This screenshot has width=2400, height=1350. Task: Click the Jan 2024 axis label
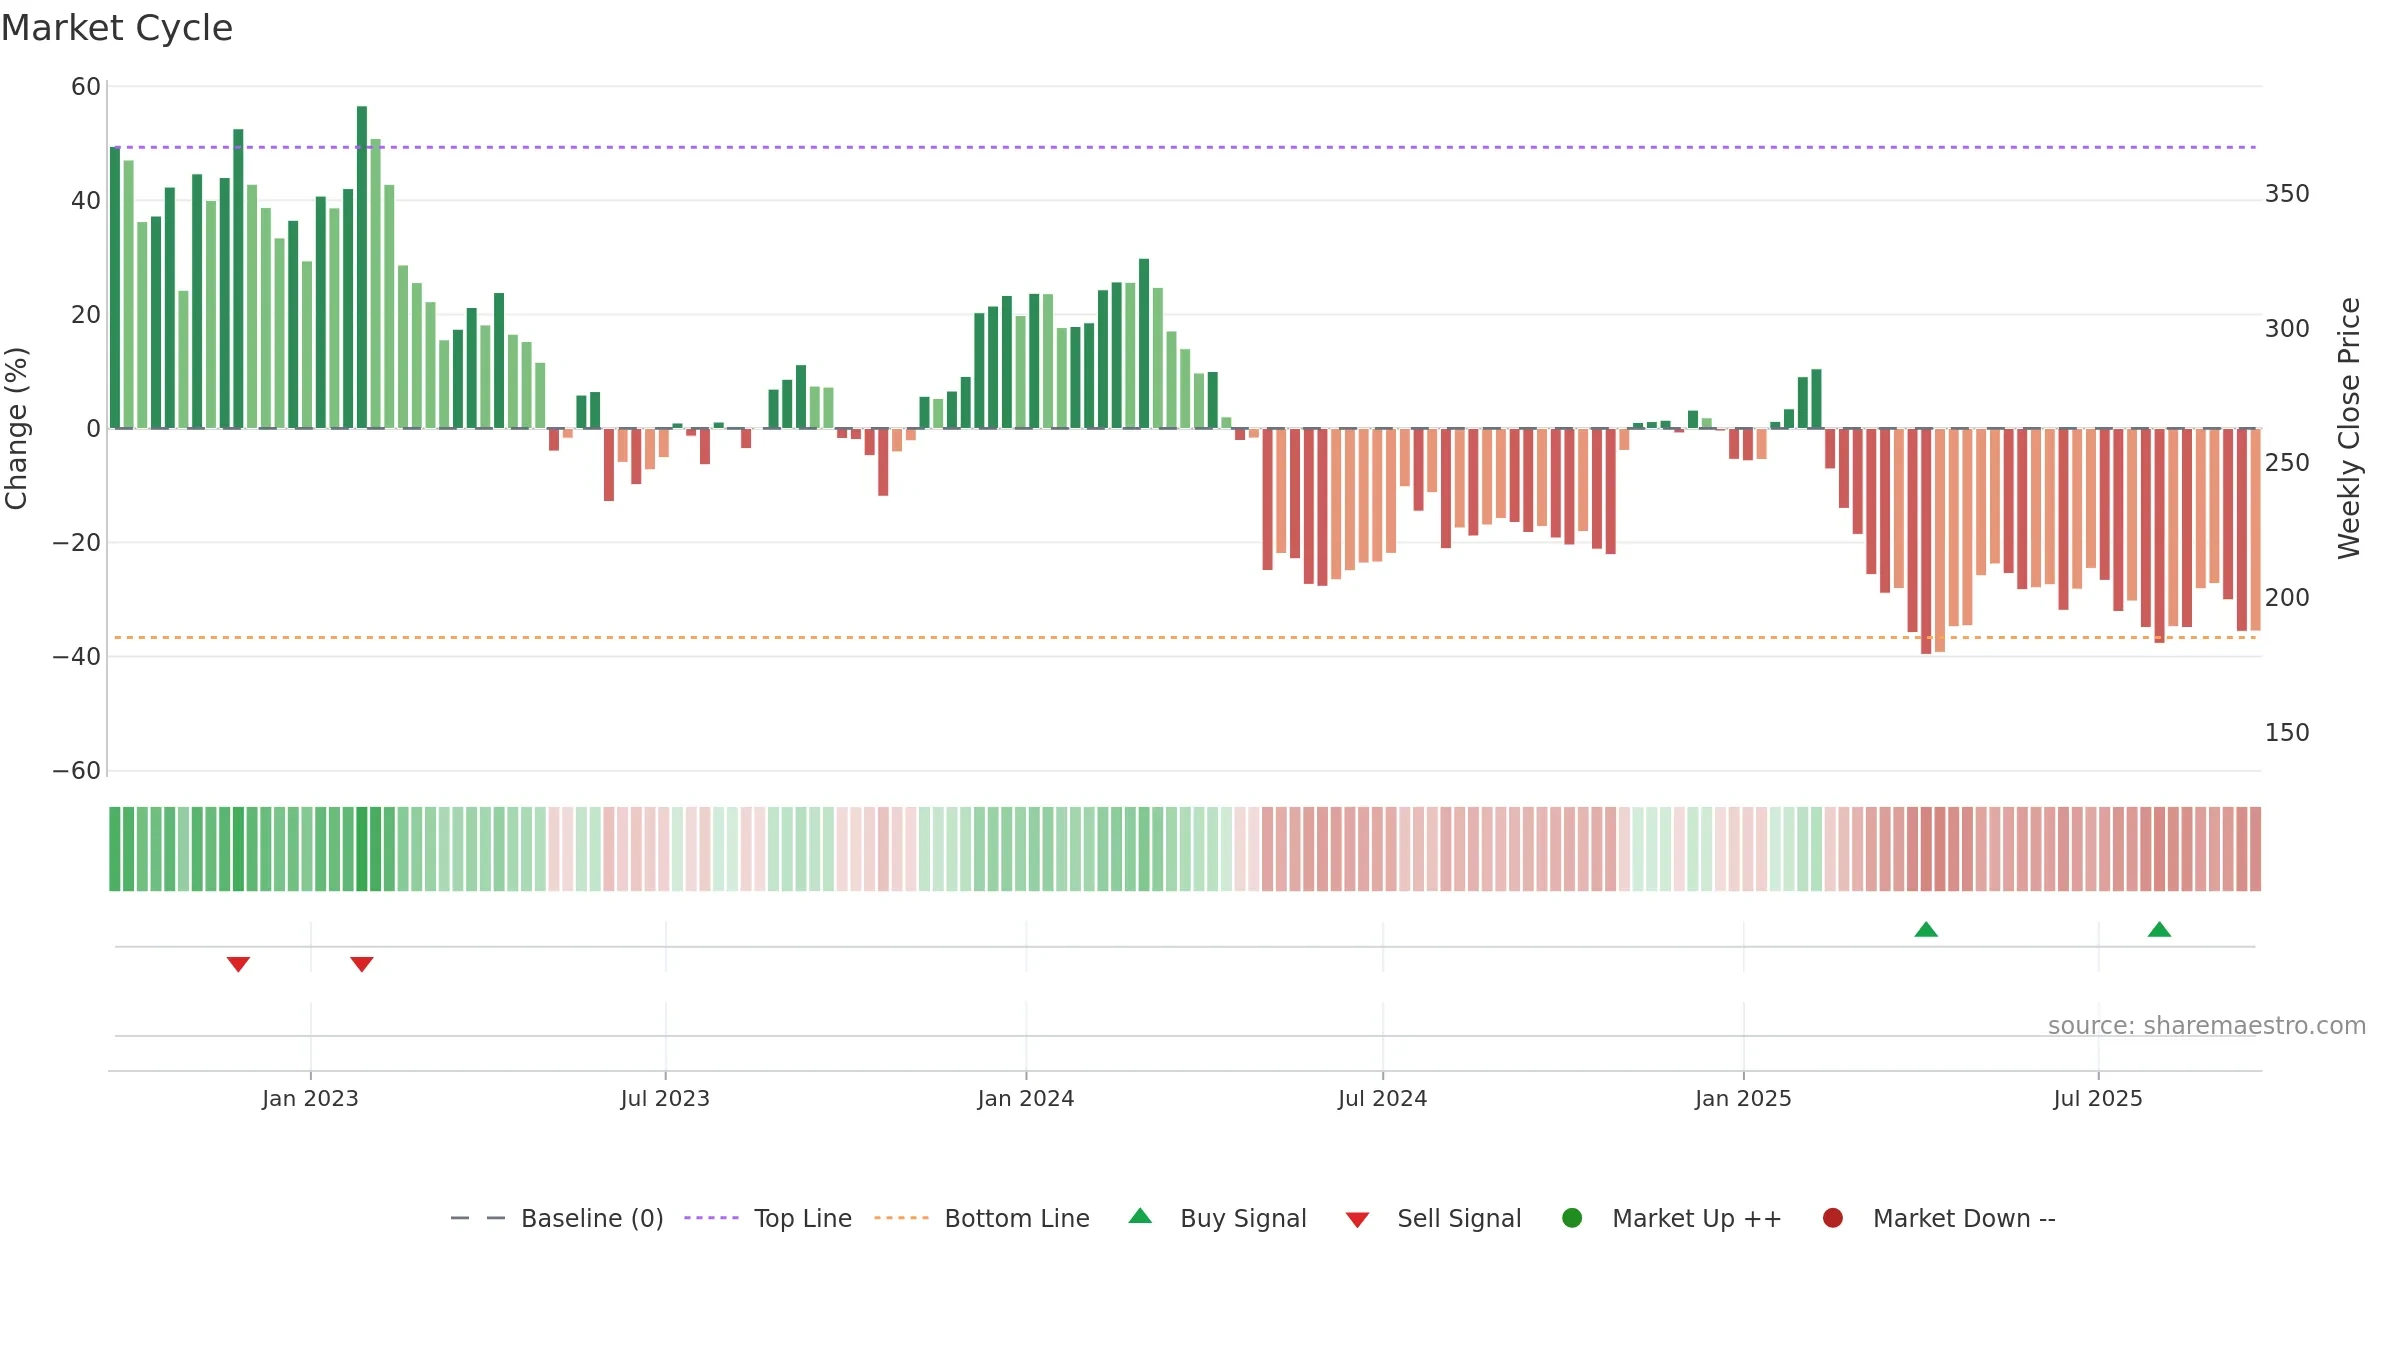(1026, 1098)
